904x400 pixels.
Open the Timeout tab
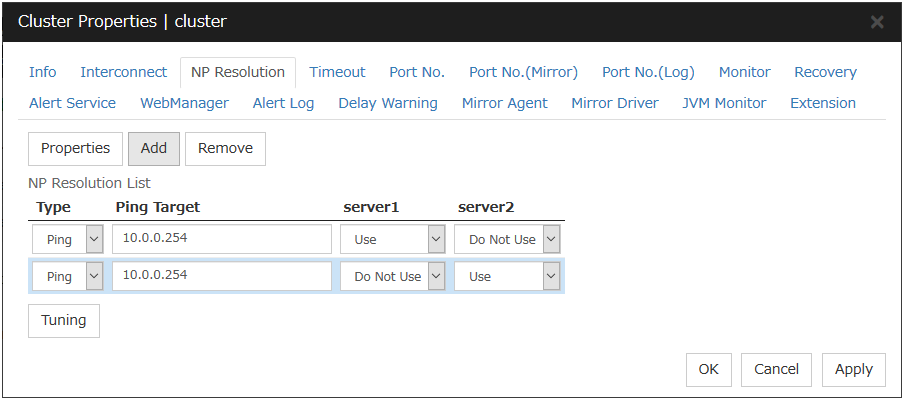[337, 72]
